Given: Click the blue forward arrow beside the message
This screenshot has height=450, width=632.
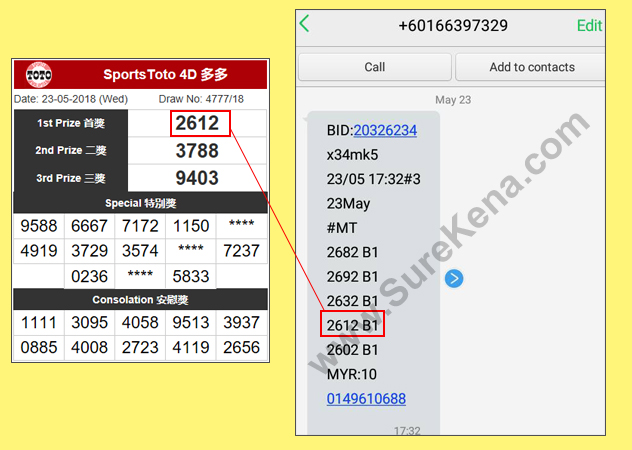Looking at the screenshot, I should coord(454,278).
